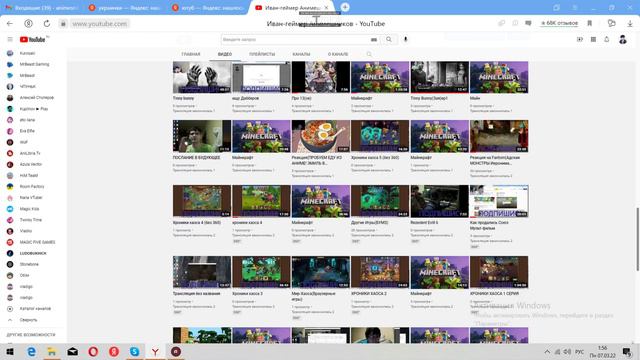Open the ПОСЛАНИЕ В БУДУЩЕЕ video thumbnail
640x360 pixels.
point(202,136)
